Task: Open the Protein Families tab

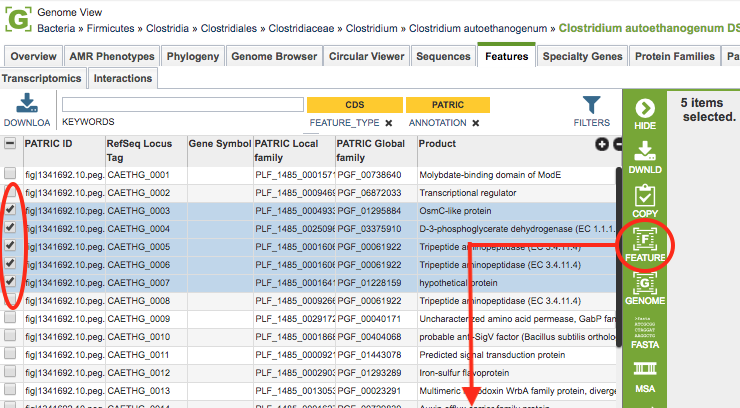Action: click(x=675, y=56)
